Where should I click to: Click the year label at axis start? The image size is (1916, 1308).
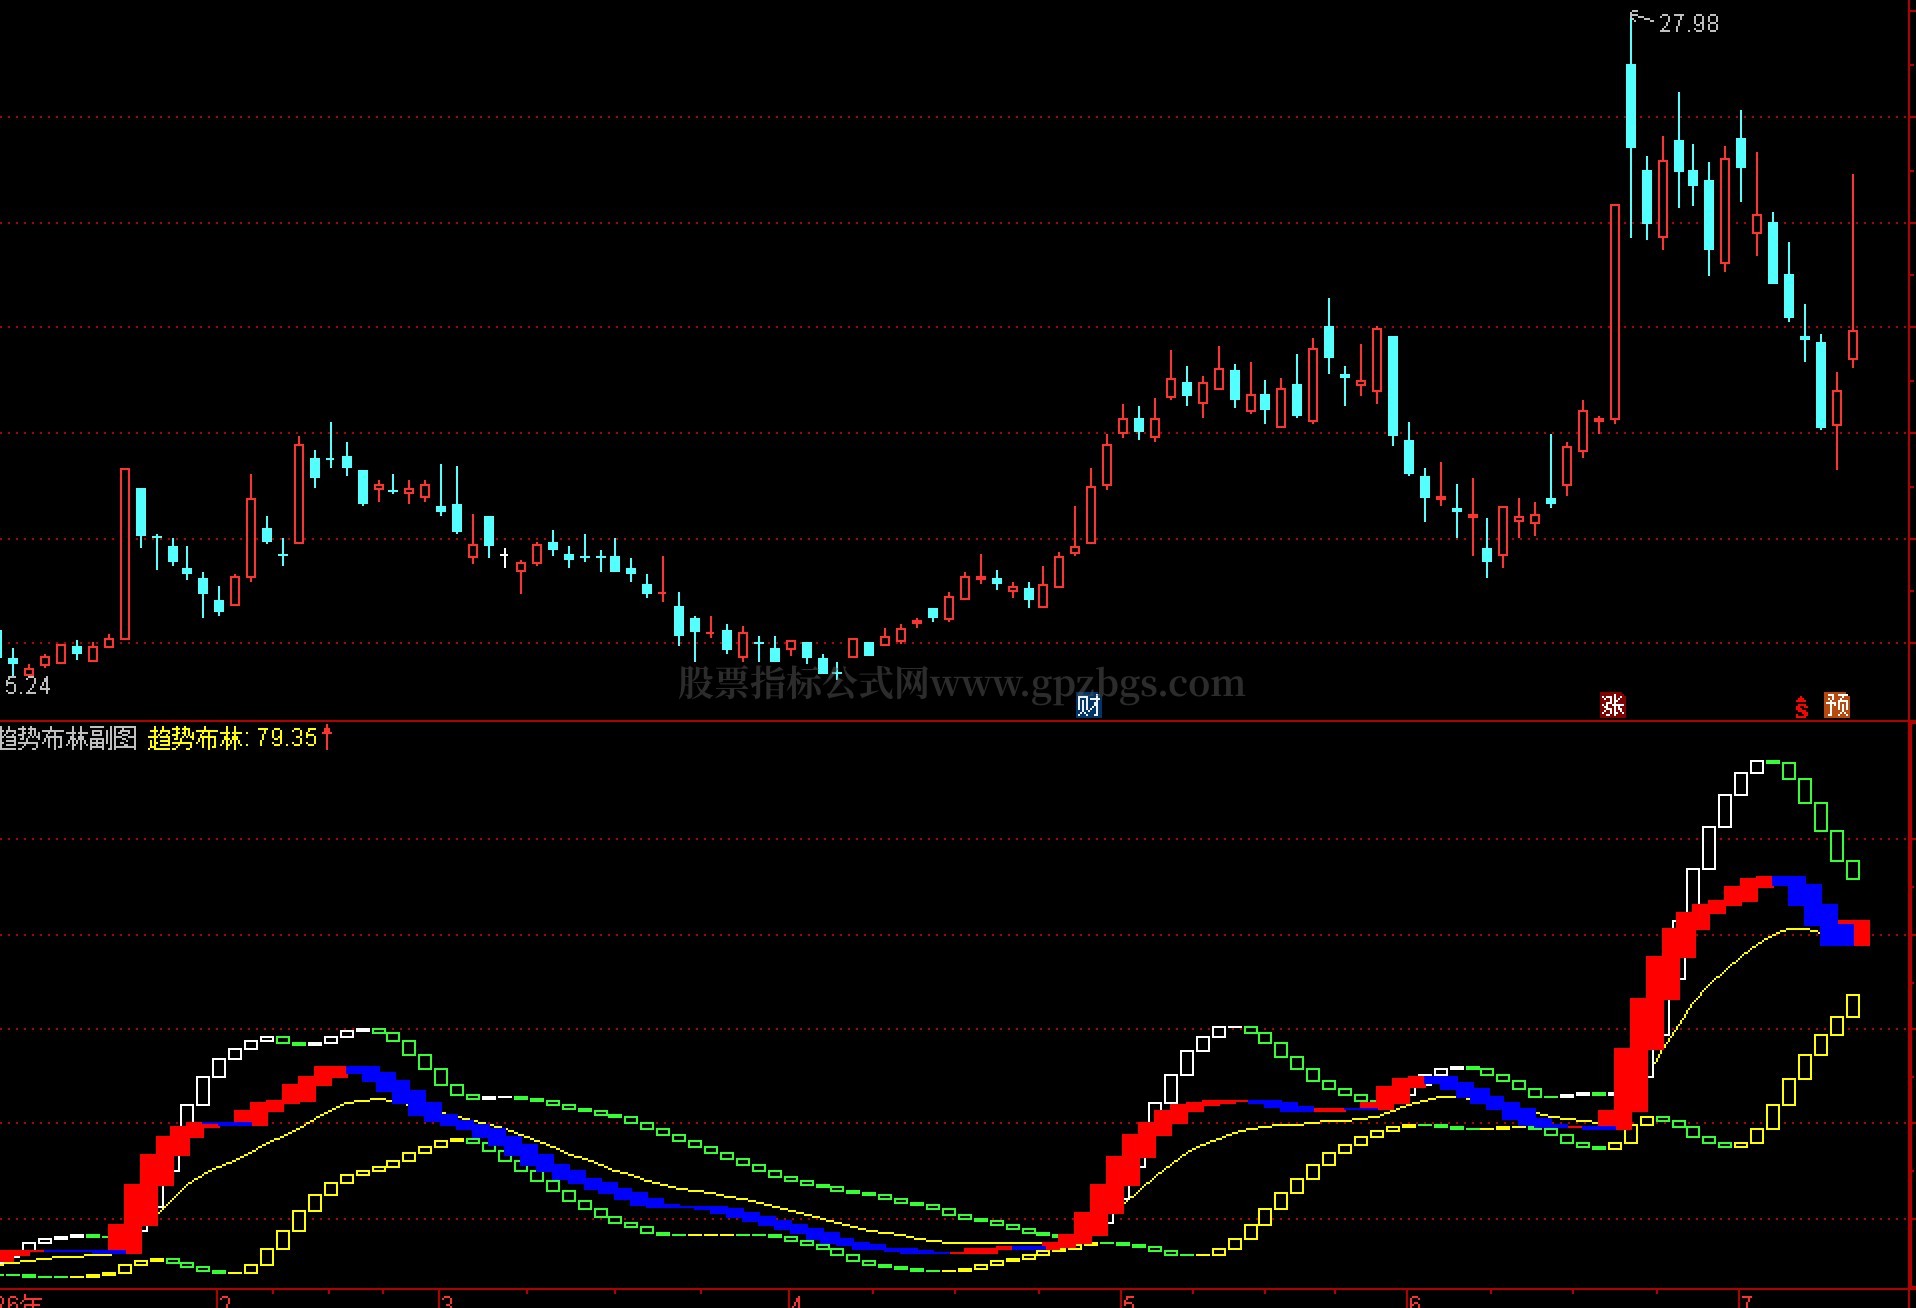pyautogui.click(x=21, y=1301)
